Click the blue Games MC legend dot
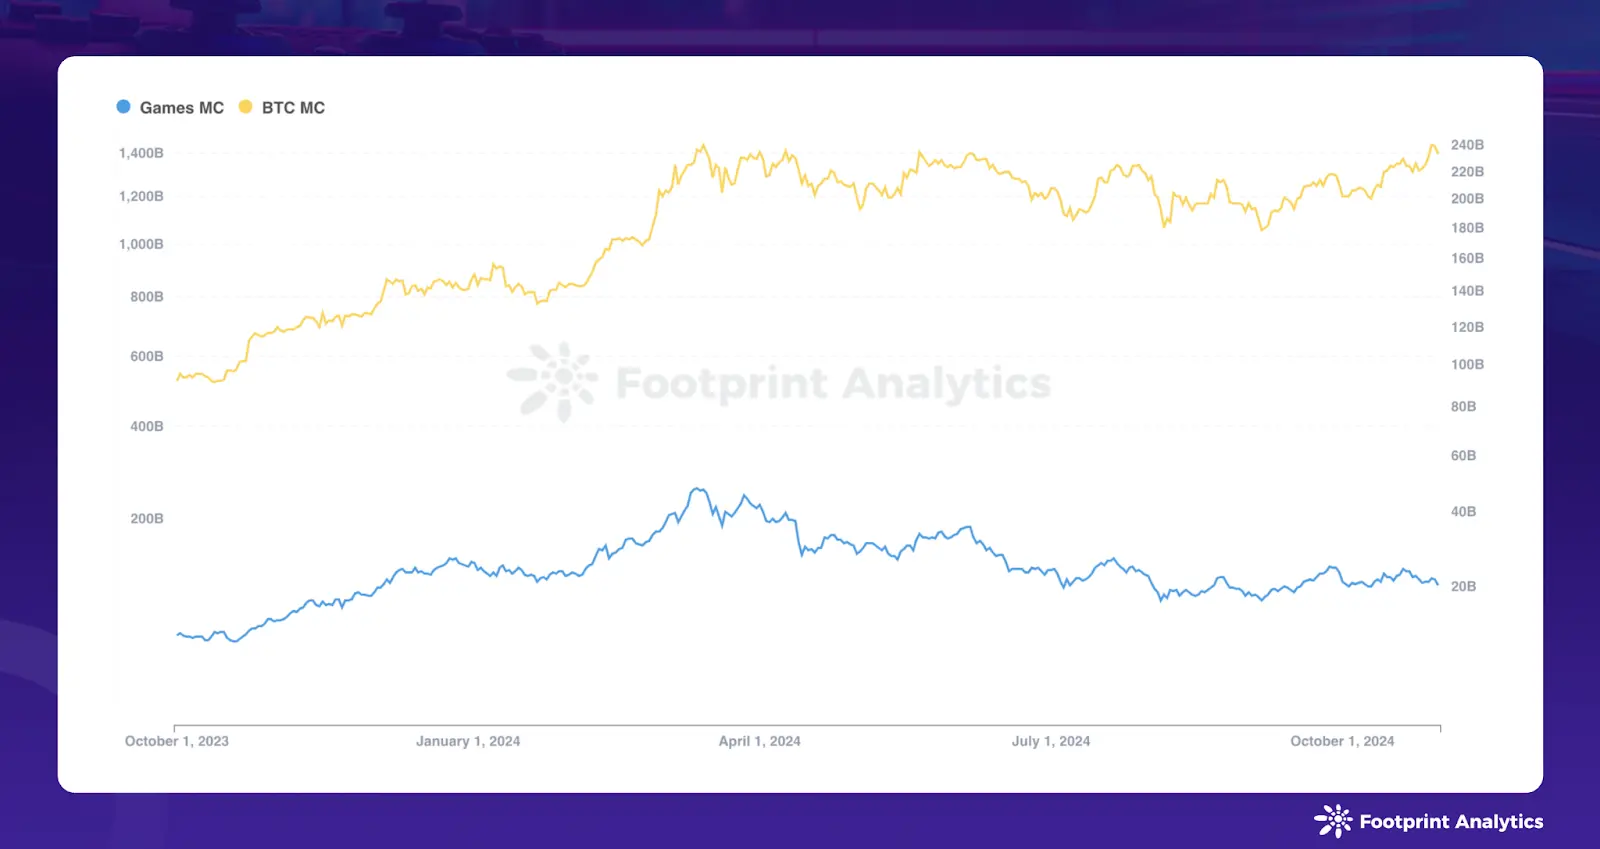 [x=123, y=107]
